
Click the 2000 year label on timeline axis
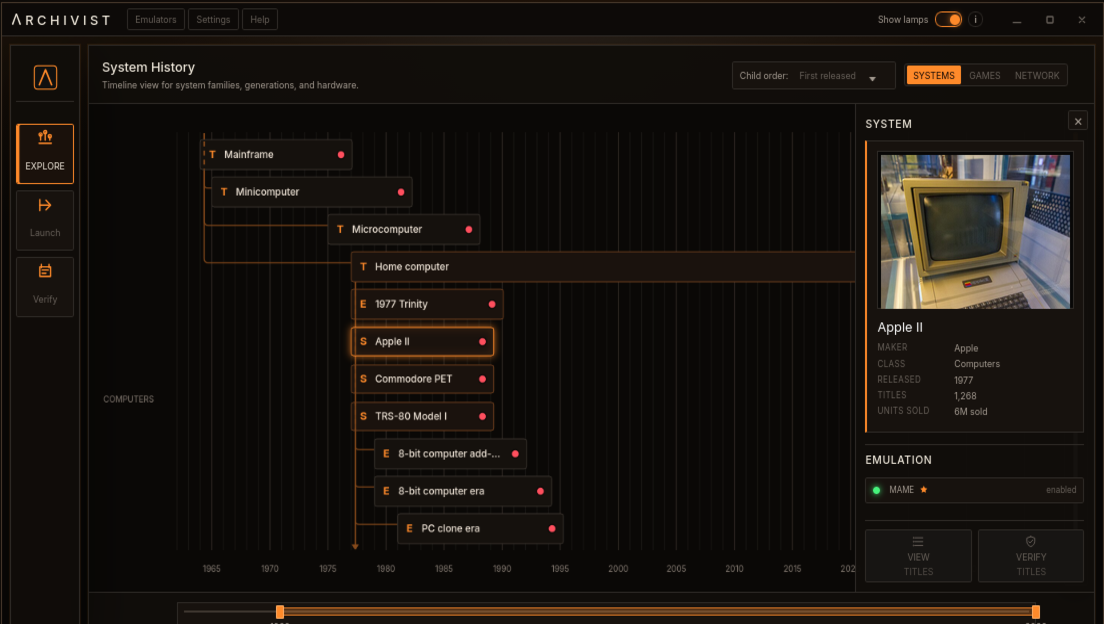[618, 568]
